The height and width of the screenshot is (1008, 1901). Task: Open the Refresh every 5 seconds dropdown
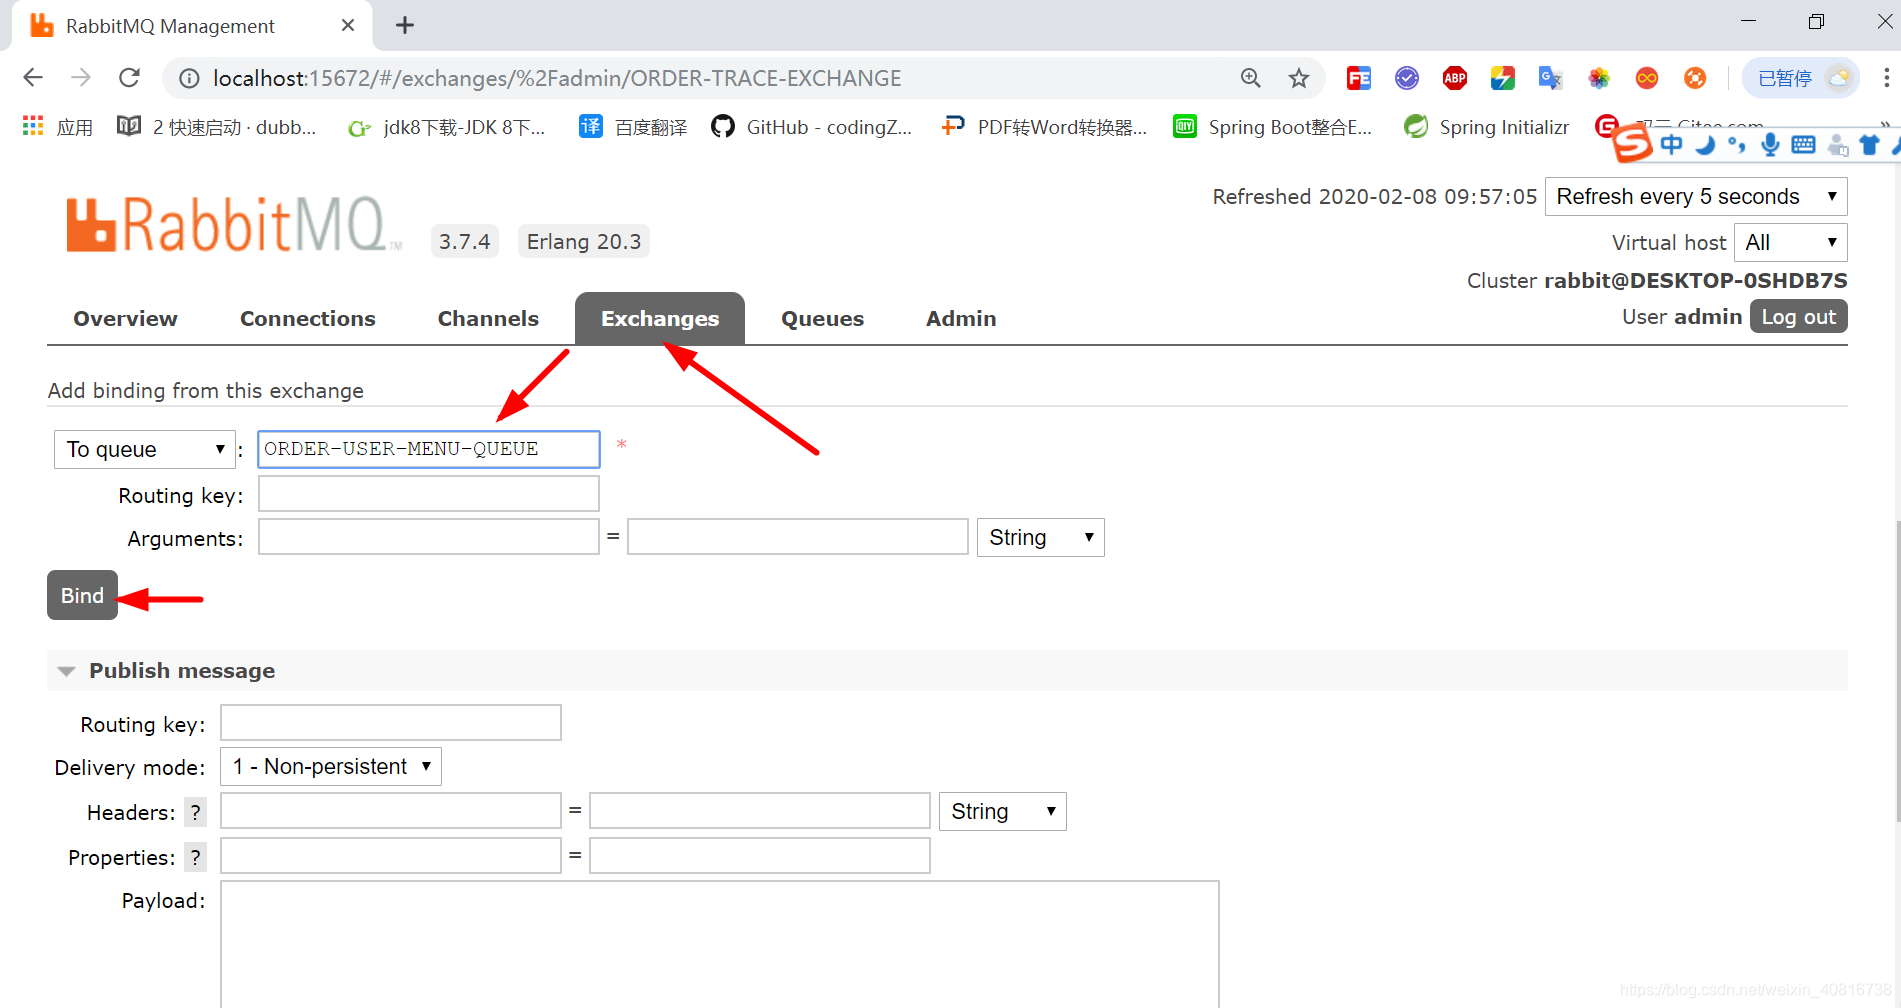(1696, 197)
